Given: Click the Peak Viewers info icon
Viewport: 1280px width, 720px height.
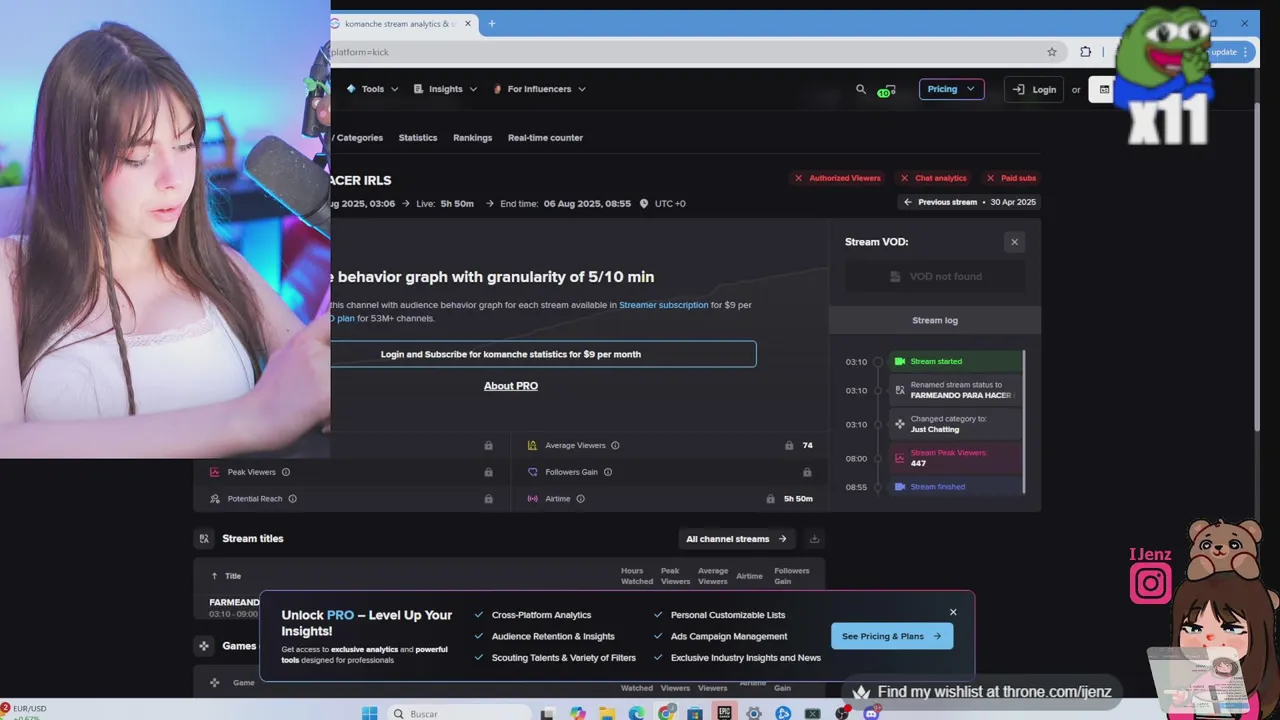Looking at the screenshot, I should pyautogui.click(x=286, y=472).
